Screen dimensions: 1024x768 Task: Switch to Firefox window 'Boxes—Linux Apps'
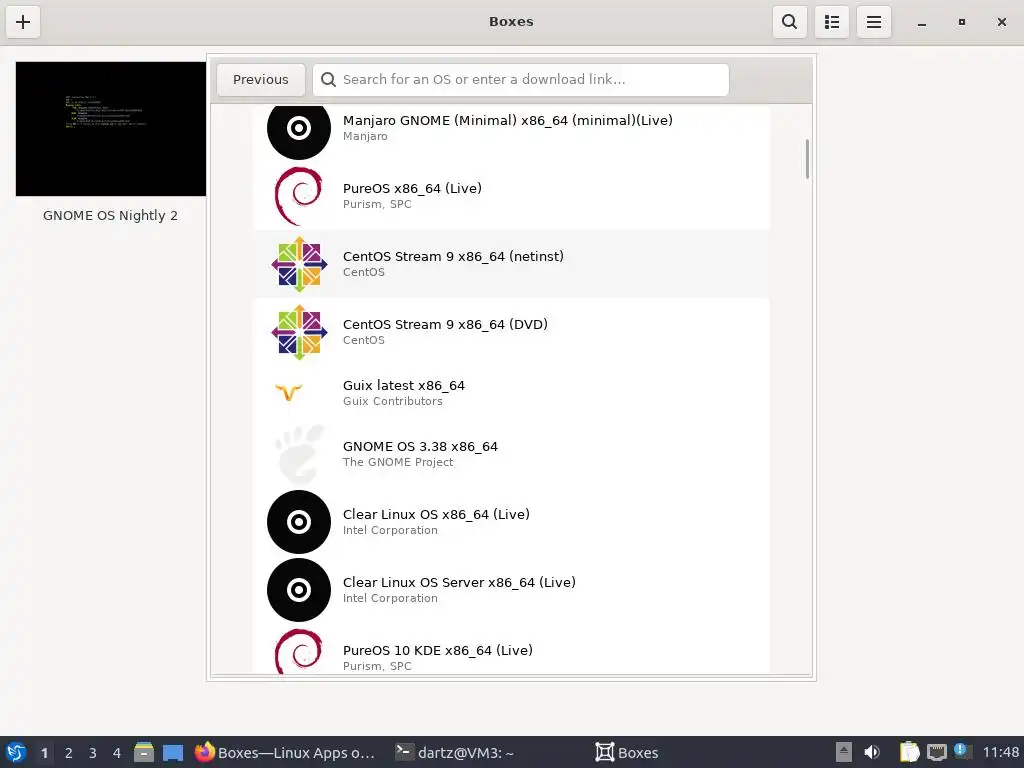pos(285,752)
